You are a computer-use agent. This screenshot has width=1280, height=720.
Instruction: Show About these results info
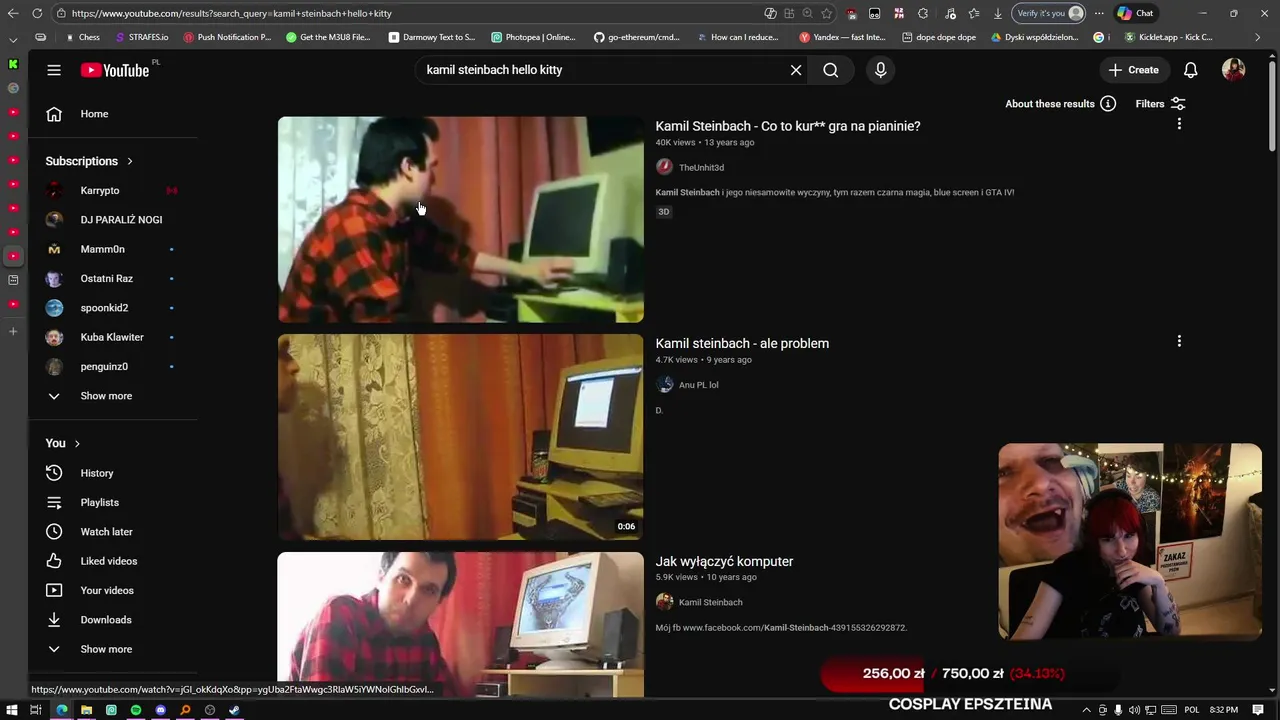pos(1060,104)
